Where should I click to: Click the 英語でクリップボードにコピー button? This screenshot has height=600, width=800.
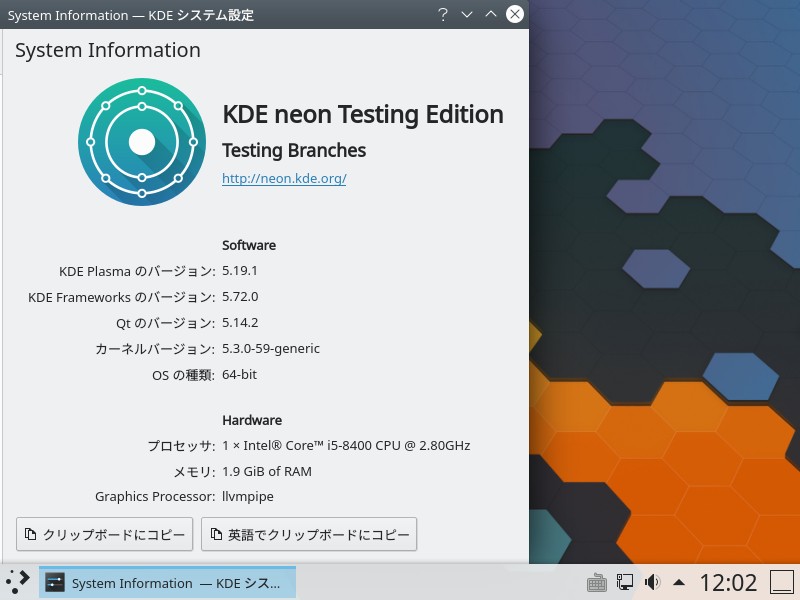coord(309,534)
